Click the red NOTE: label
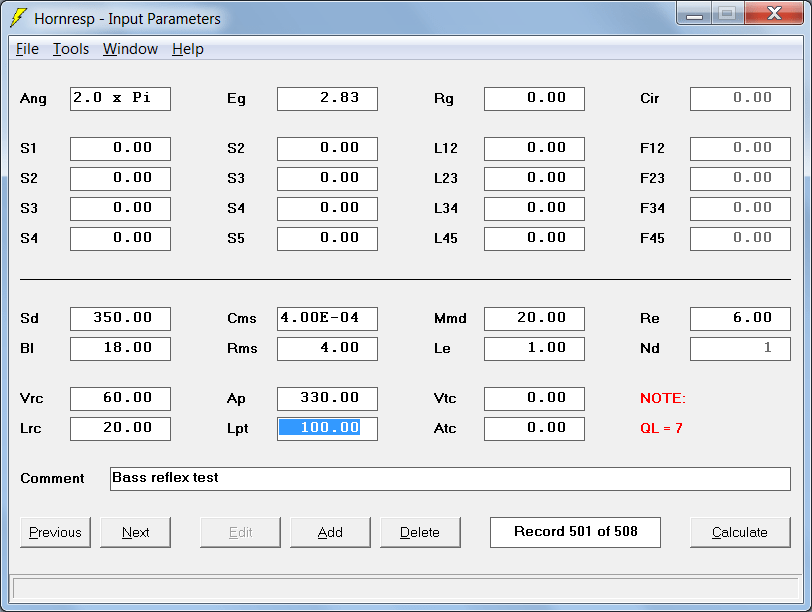This screenshot has width=812, height=612. point(662,398)
